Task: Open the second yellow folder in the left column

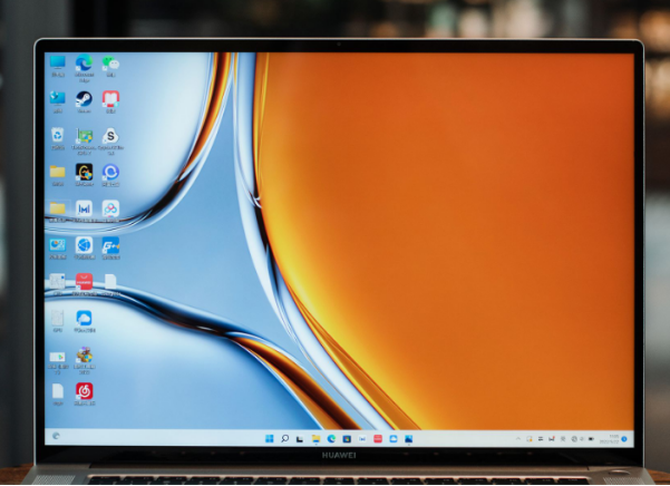Action: [57, 209]
